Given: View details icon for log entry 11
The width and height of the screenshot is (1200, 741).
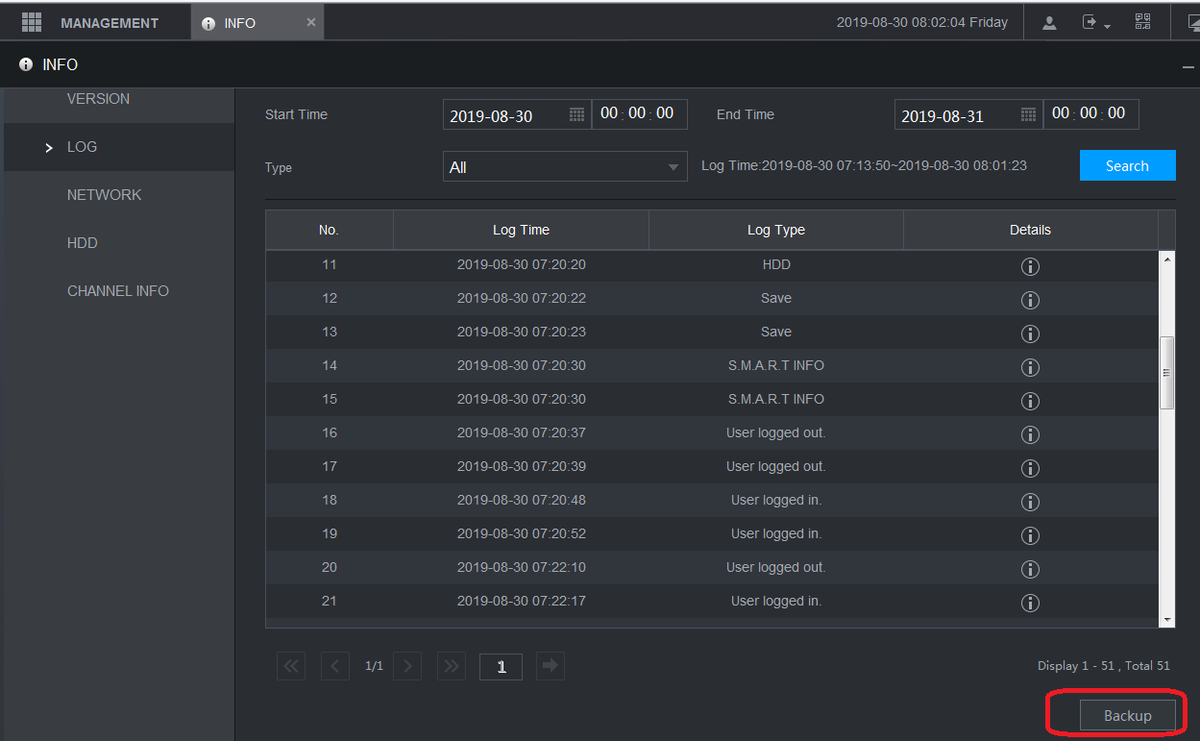Looking at the screenshot, I should tap(1030, 266).
